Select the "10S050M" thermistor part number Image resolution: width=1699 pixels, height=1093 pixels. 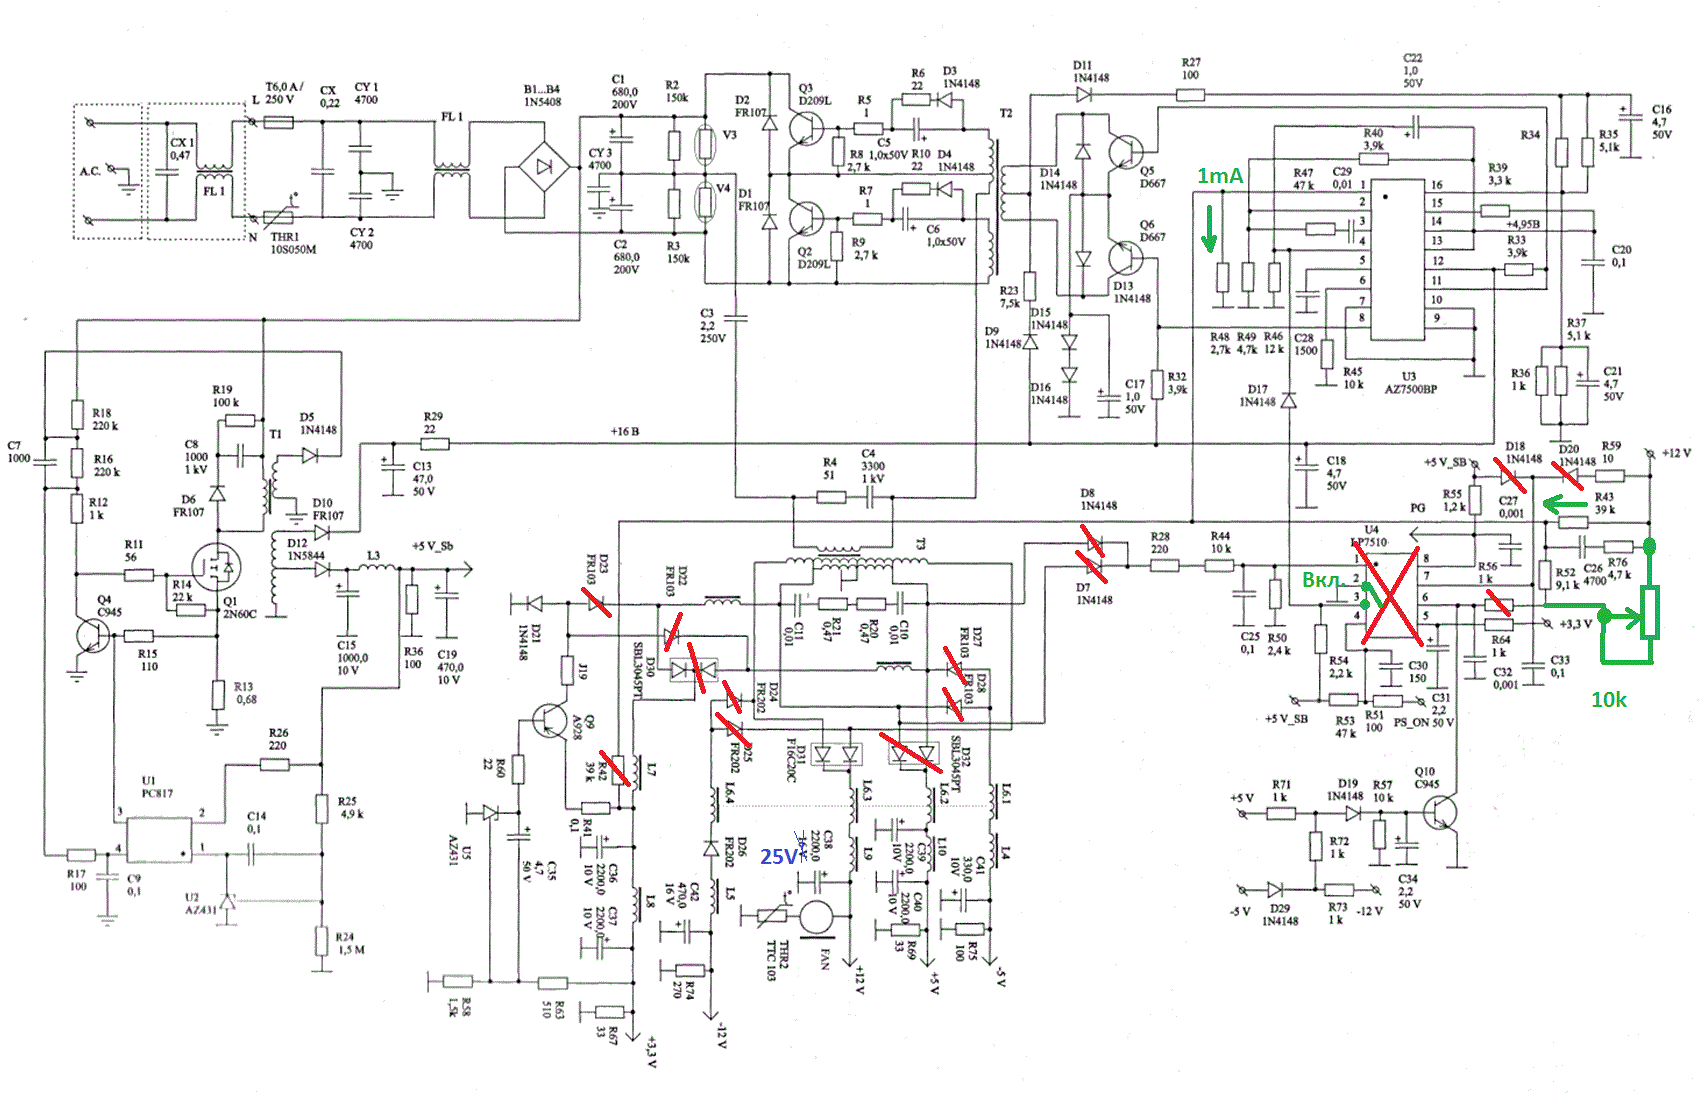[x=293, y=249]
